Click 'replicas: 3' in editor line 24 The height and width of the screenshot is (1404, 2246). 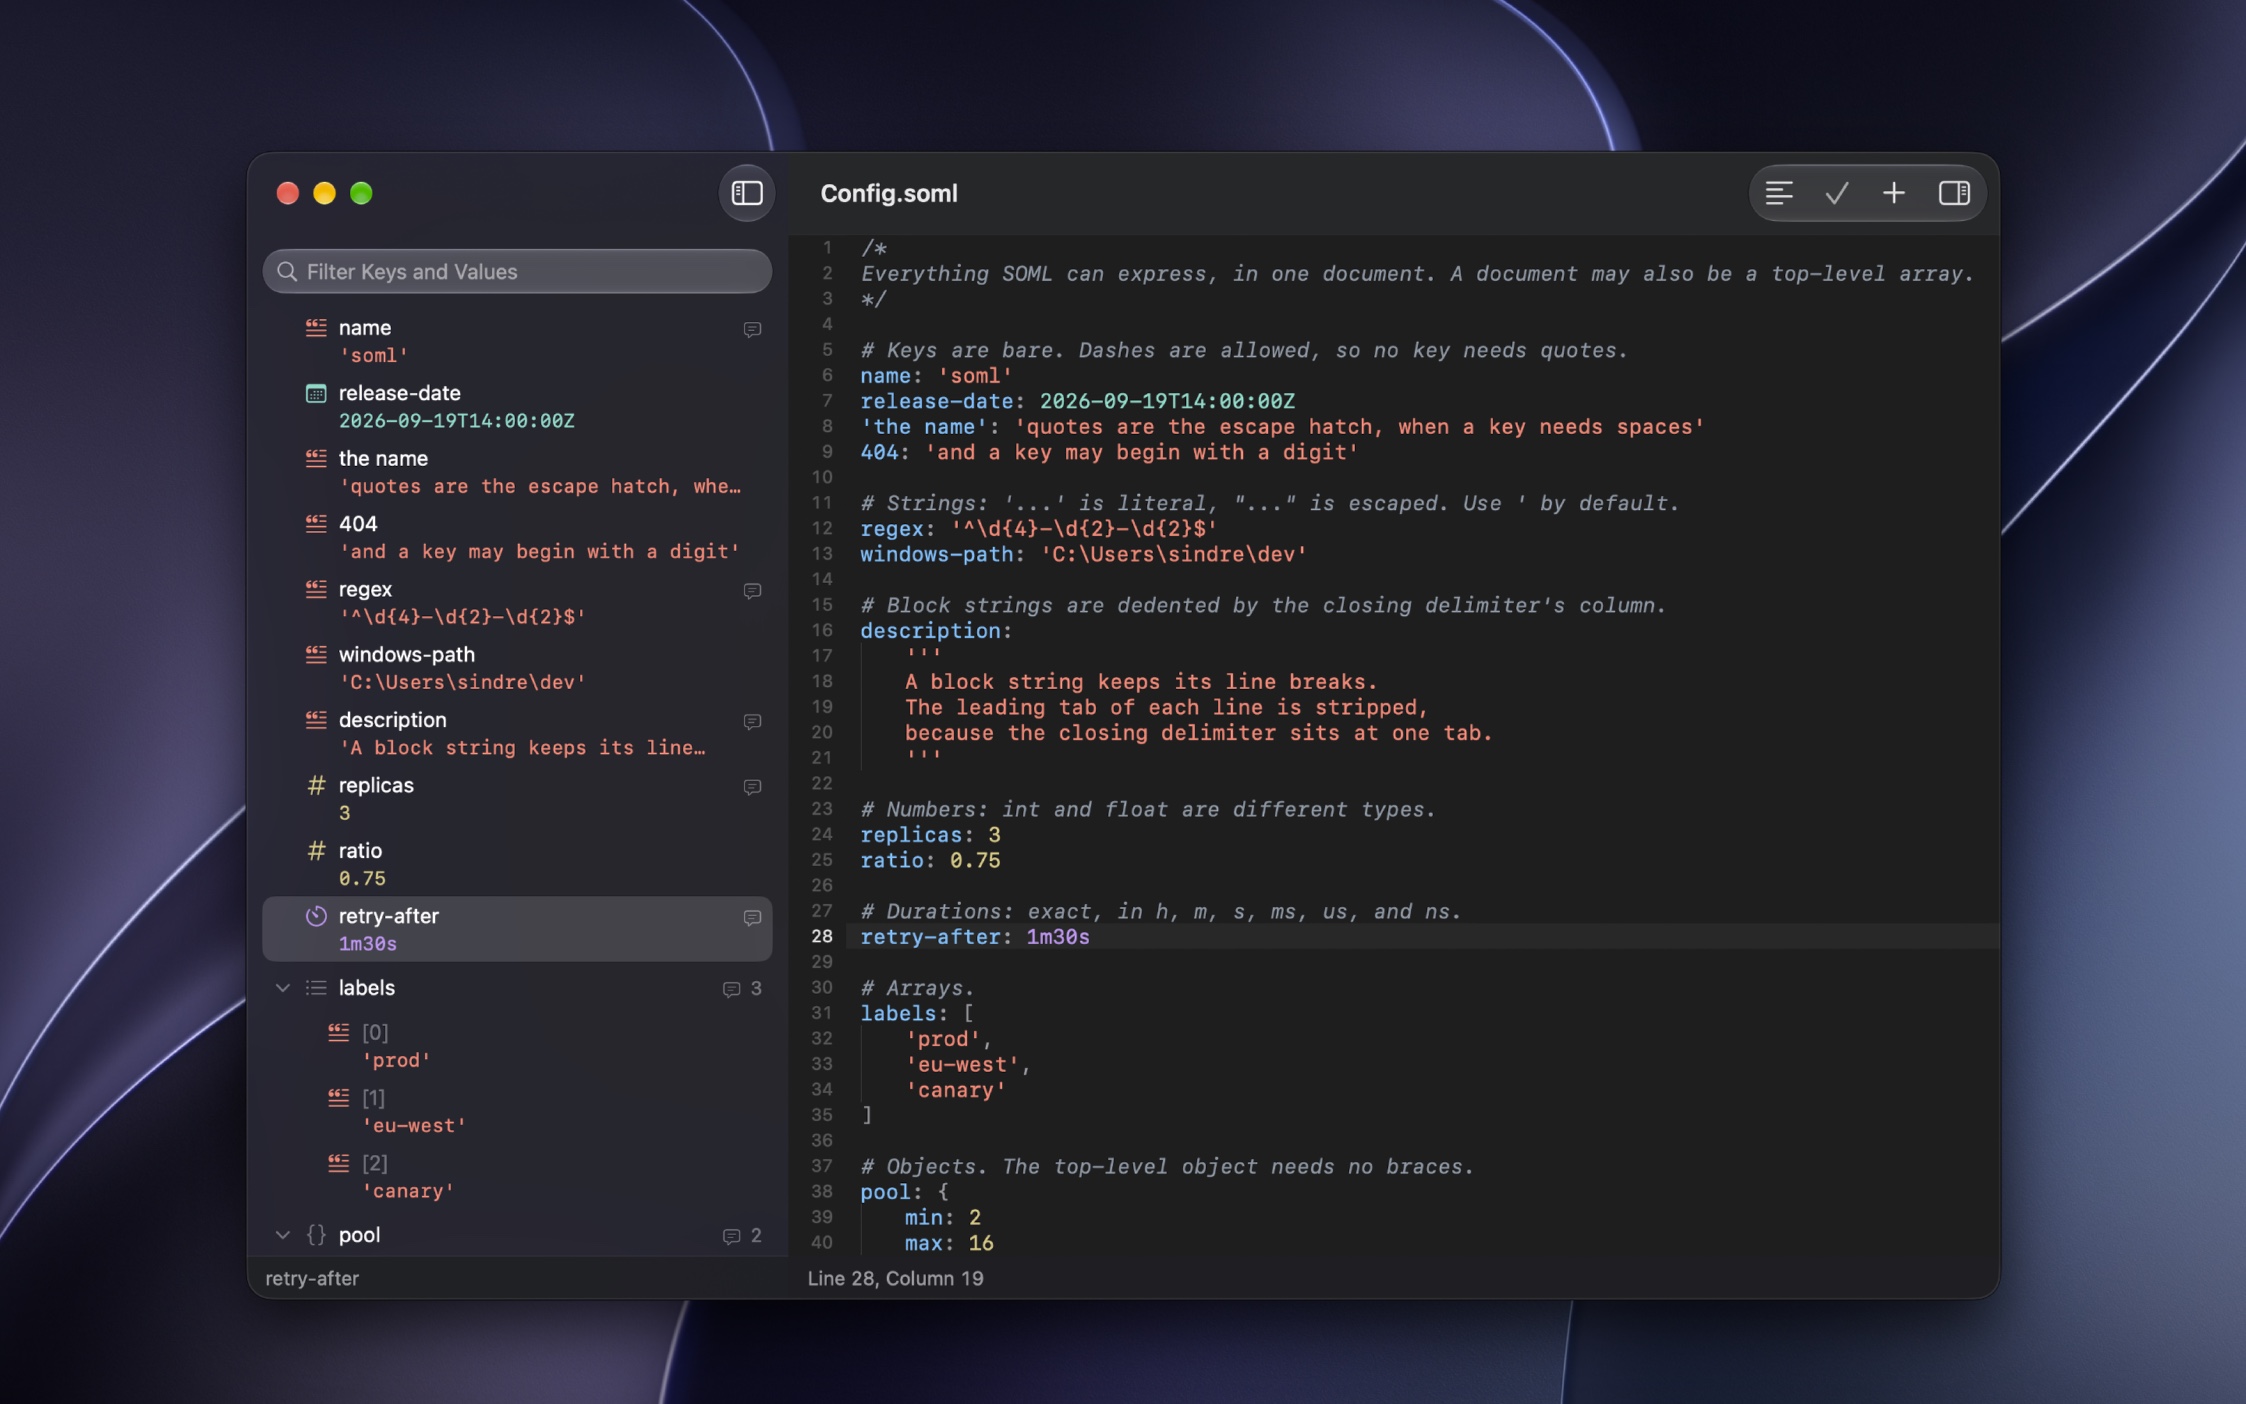[930, 835]
